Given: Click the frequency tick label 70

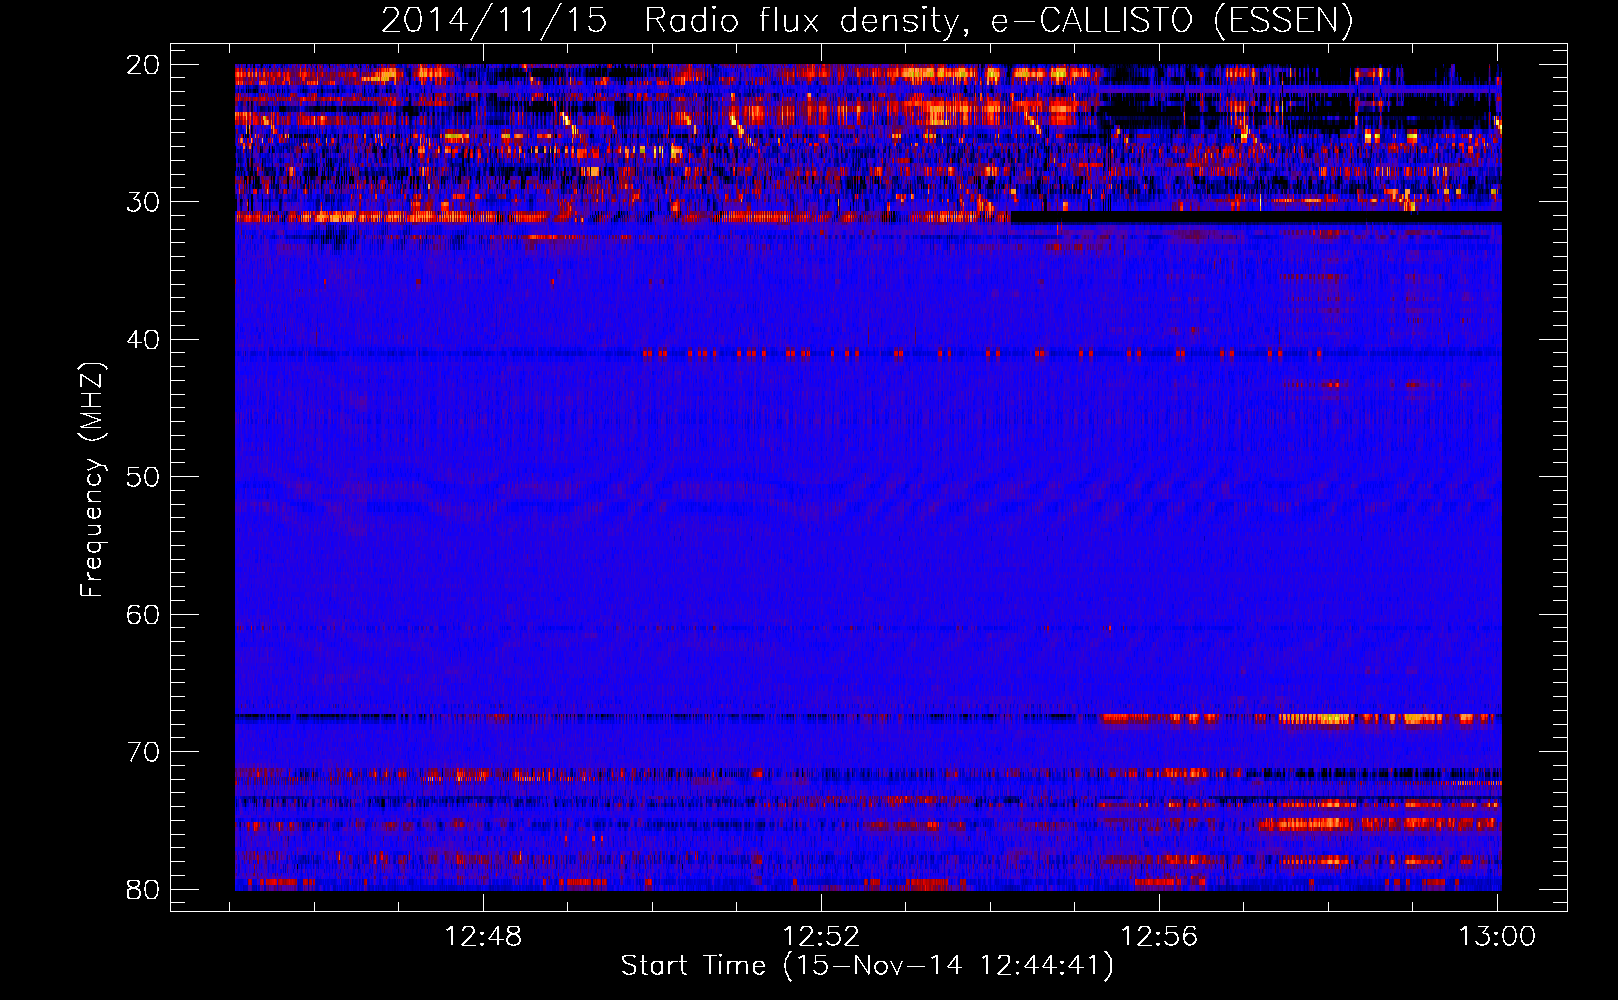Looking at the screenshot, I should (144, 752).
